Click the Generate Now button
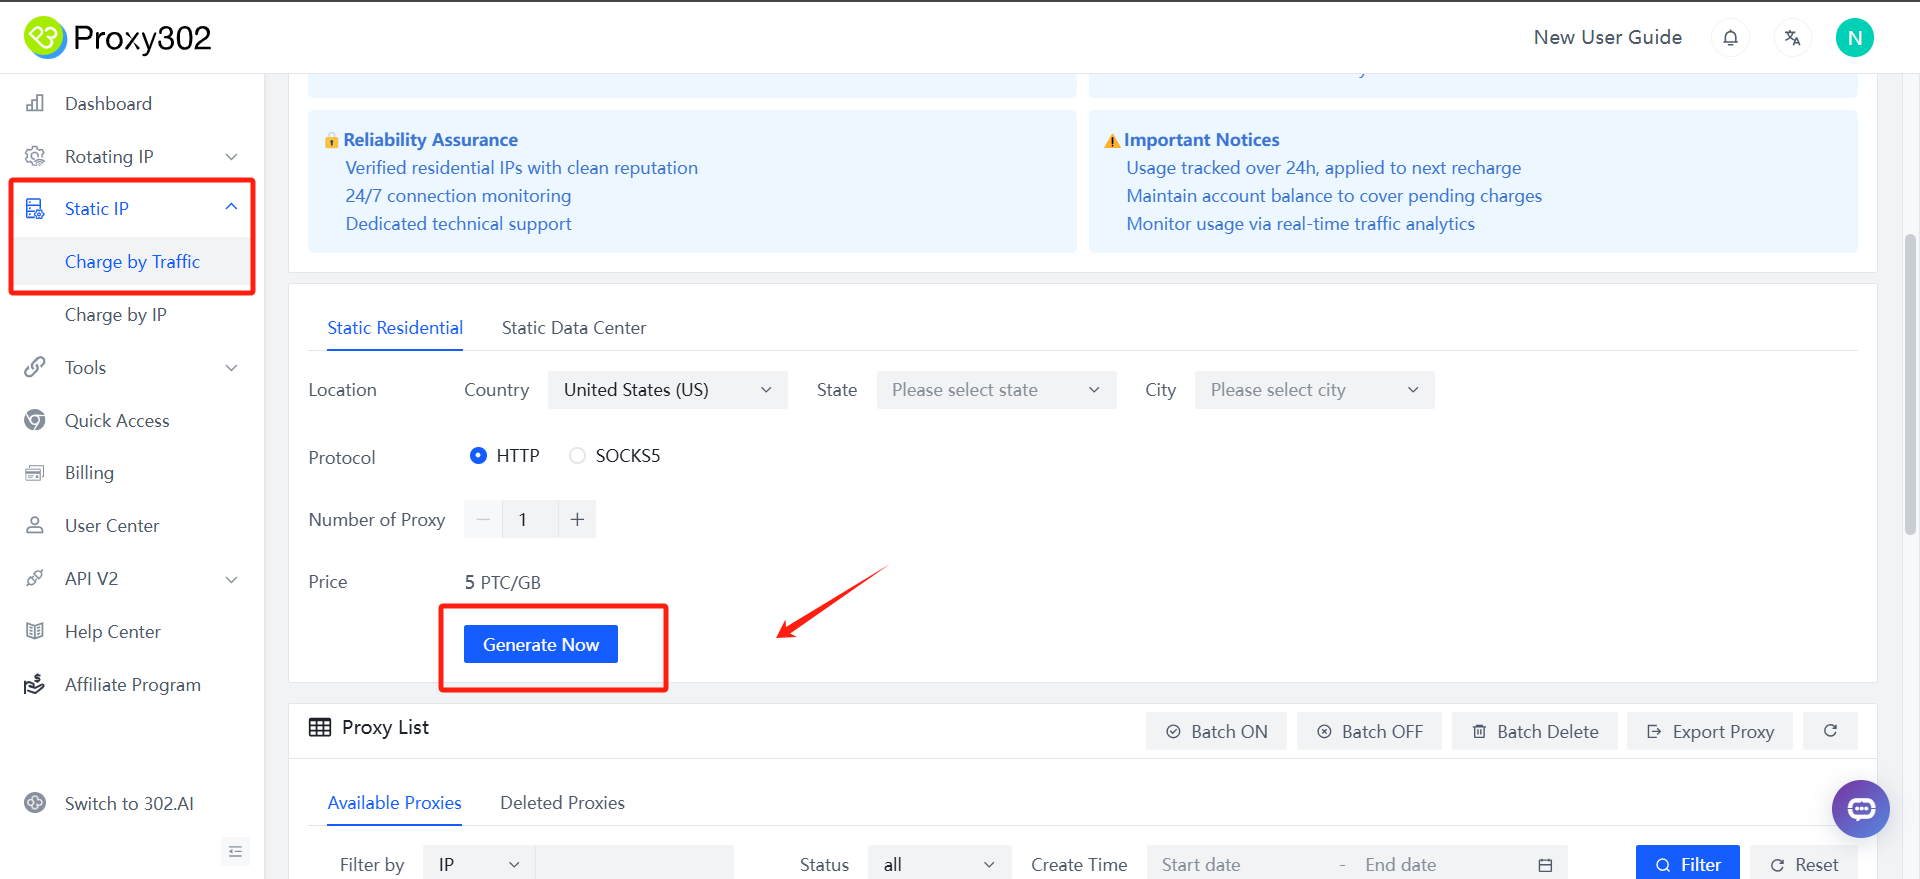 [x=541, y=644]
